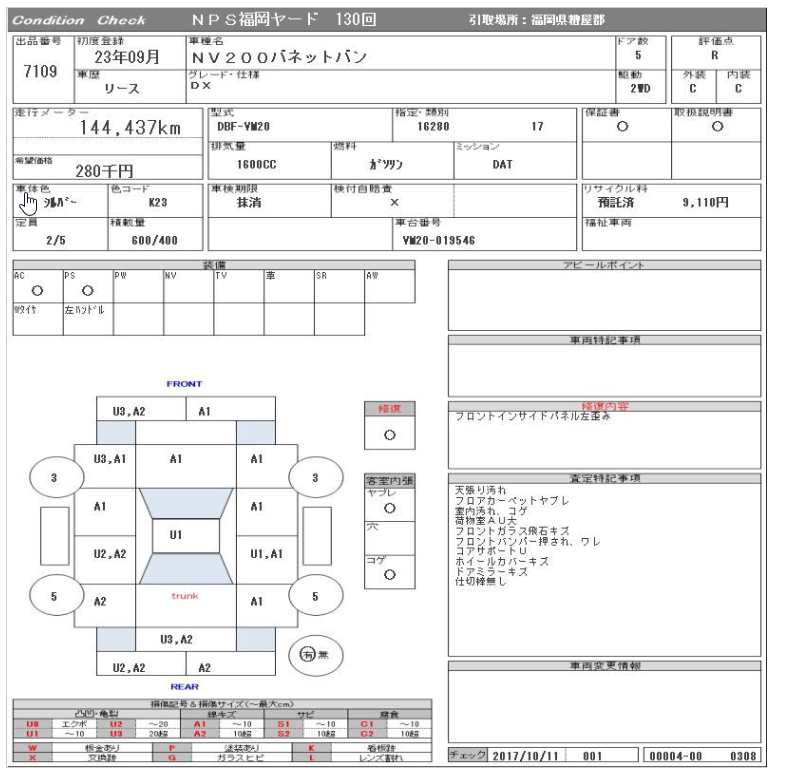This screenshot has width=795, height=768.
Task: Toggle the 修復 repair history circle
Action: point(388,436)
